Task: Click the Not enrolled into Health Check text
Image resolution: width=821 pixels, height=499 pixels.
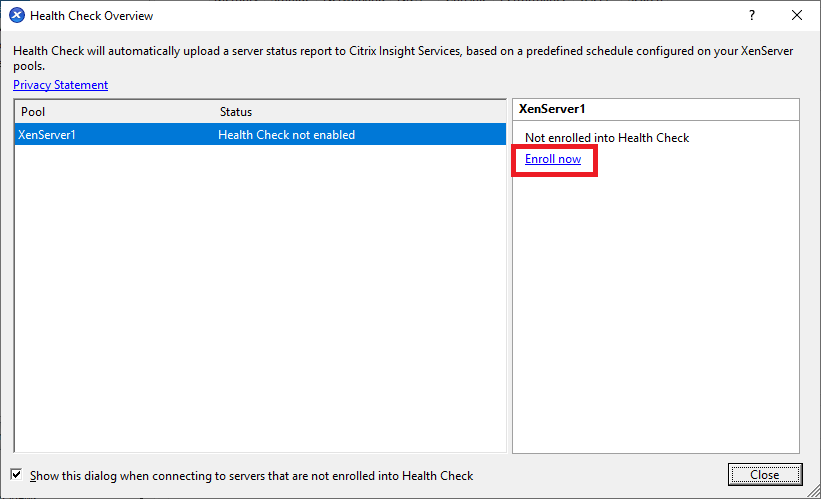Action: coord(607,137)
